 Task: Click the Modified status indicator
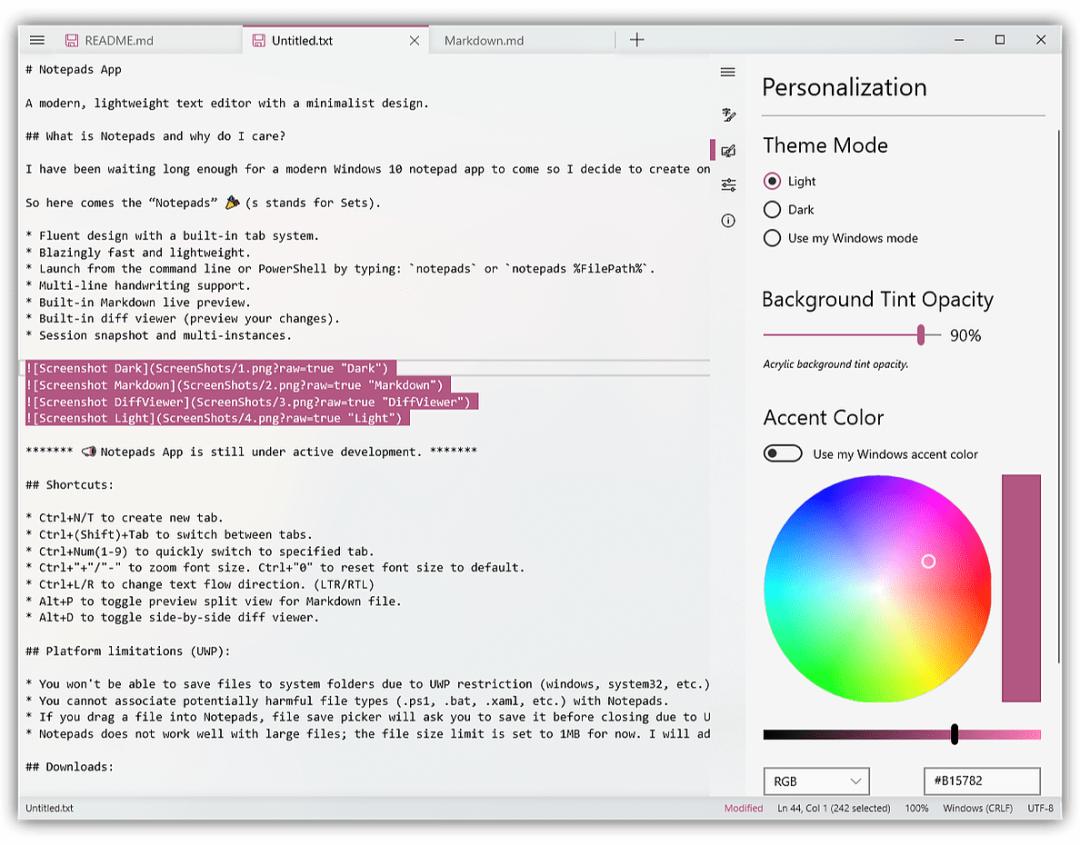(743, 808)
